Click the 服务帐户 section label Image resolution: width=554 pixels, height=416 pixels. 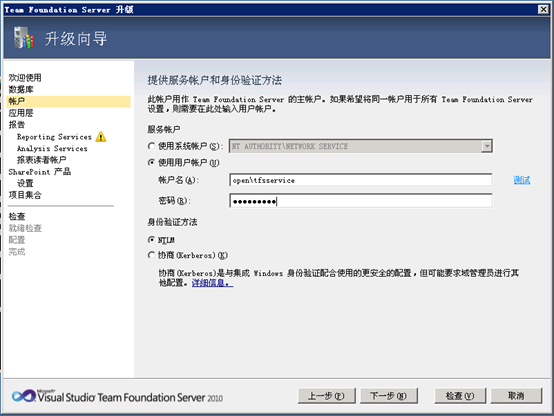pyautogui.click(x=164, y=129)
